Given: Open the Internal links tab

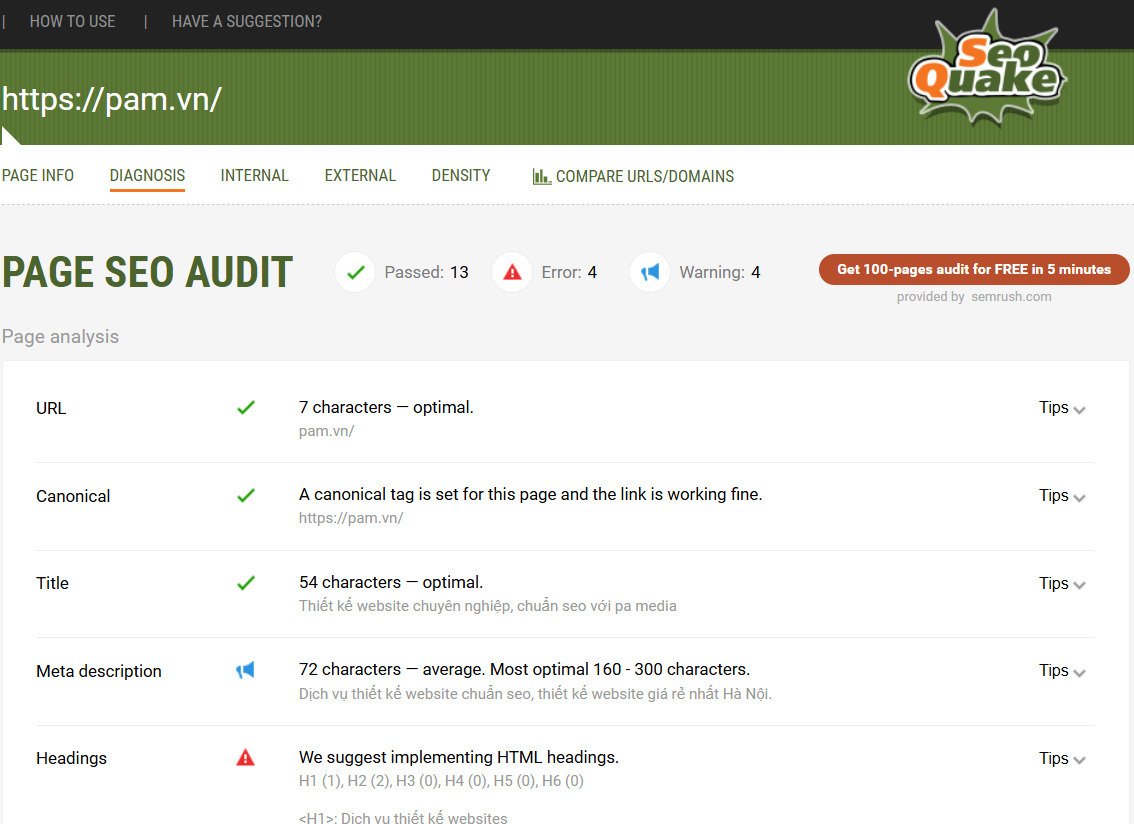Looking at the screenshot, I should click(x=254, y=176).
